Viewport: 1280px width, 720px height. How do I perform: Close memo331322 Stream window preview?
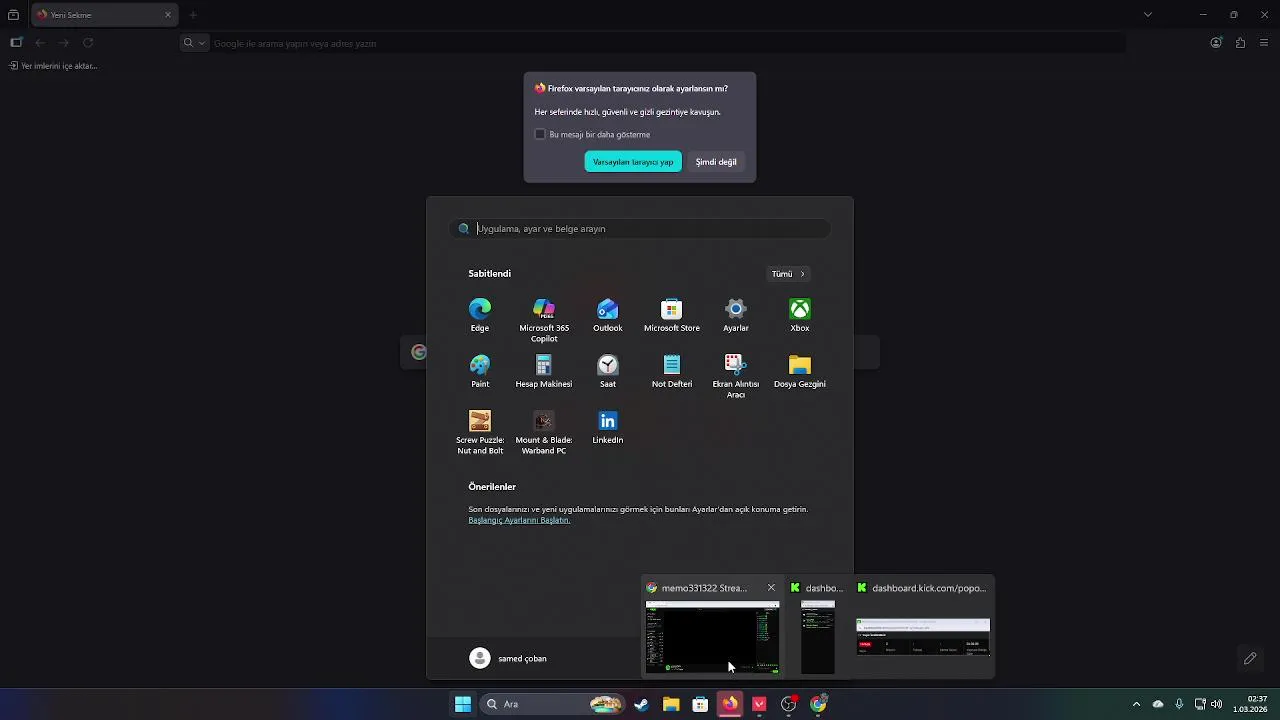tap(771, 588)
